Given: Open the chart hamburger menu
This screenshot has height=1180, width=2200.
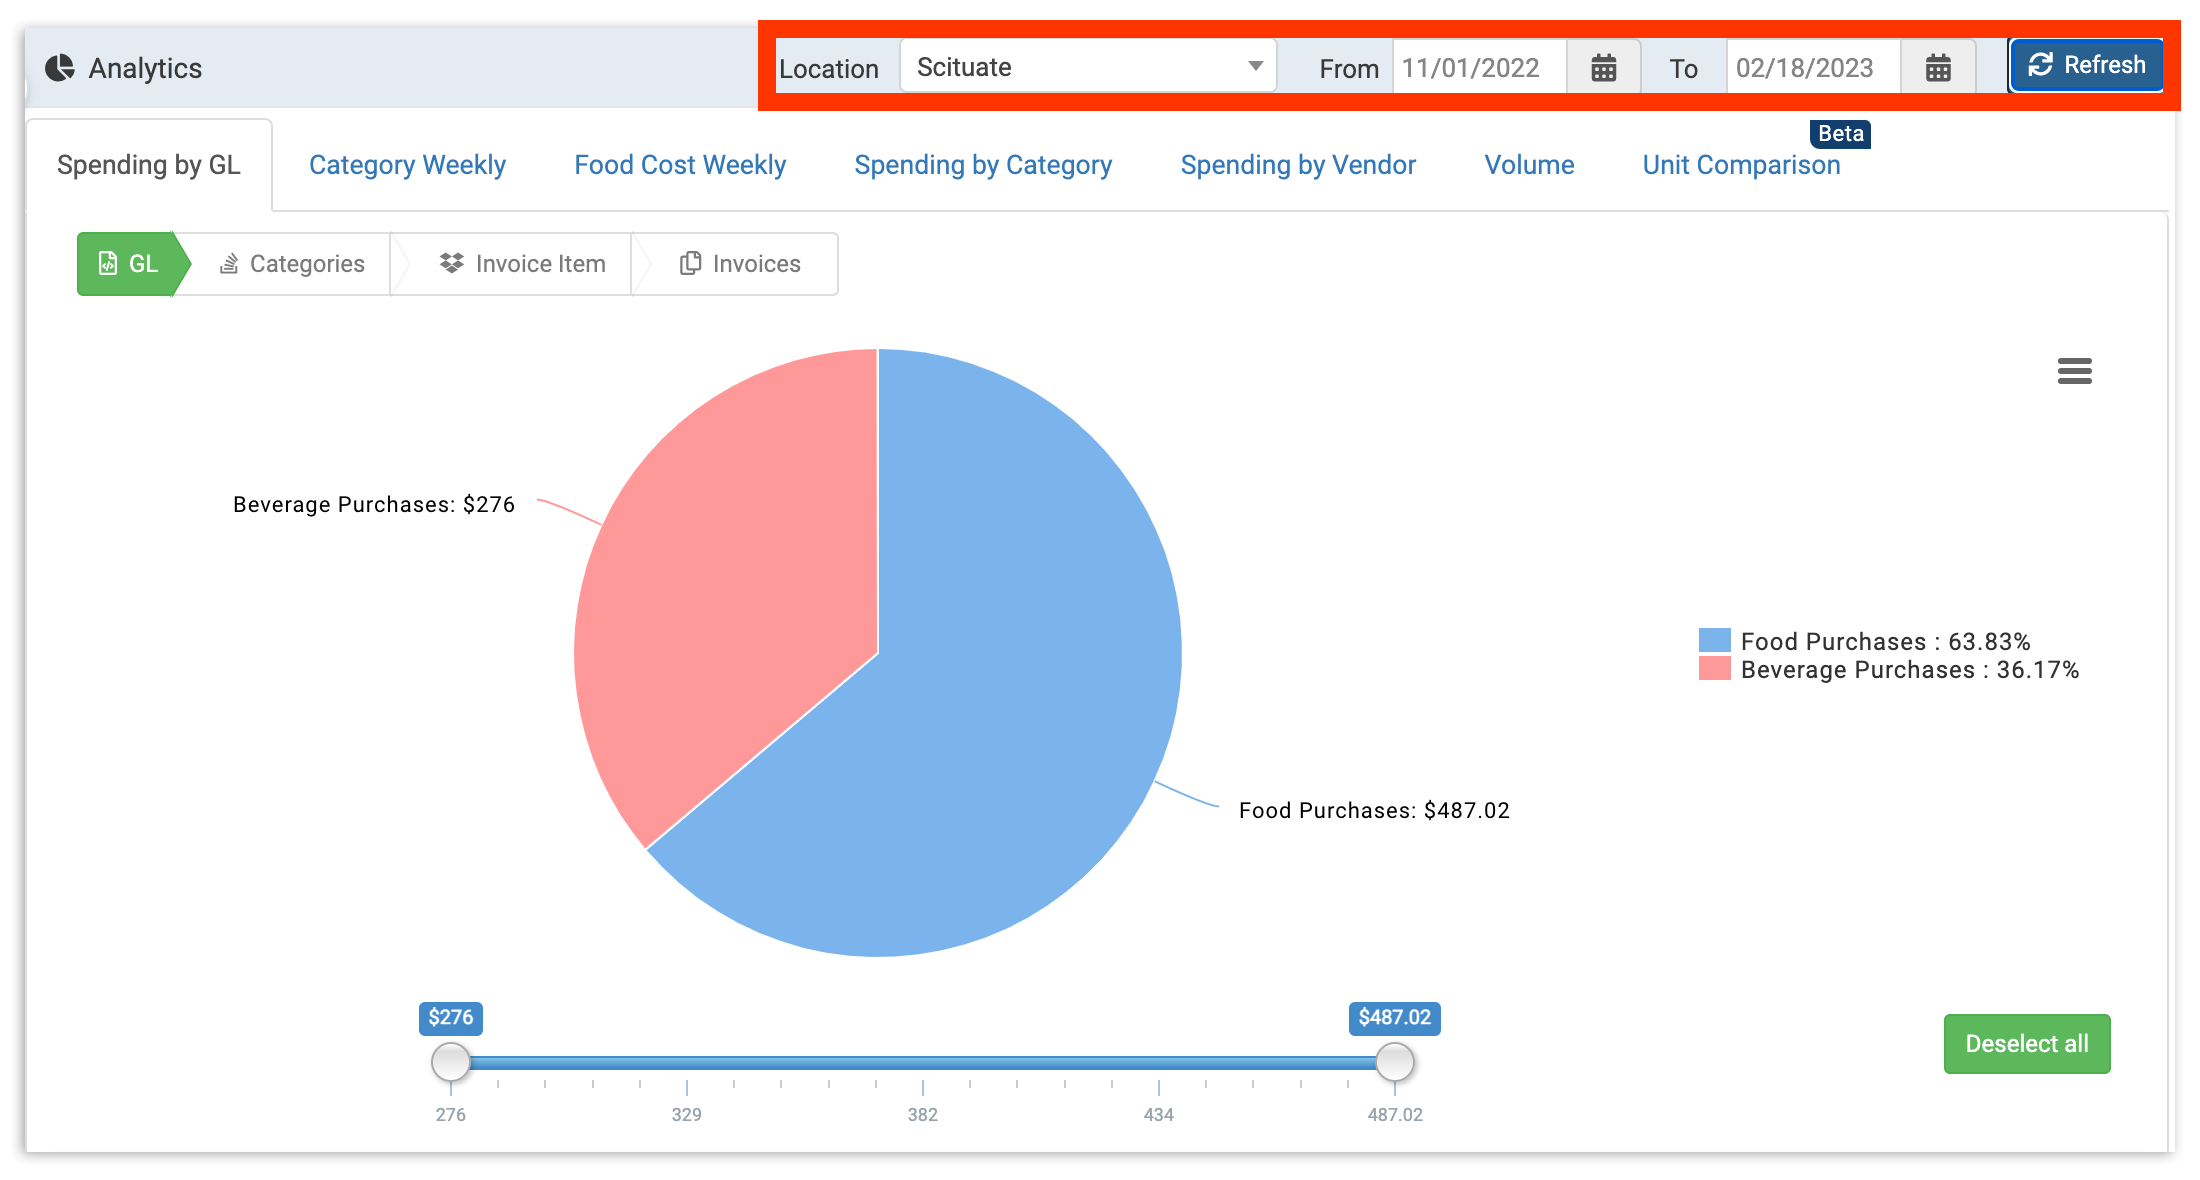Looking at the screenshot, I should coord(2074,371).
